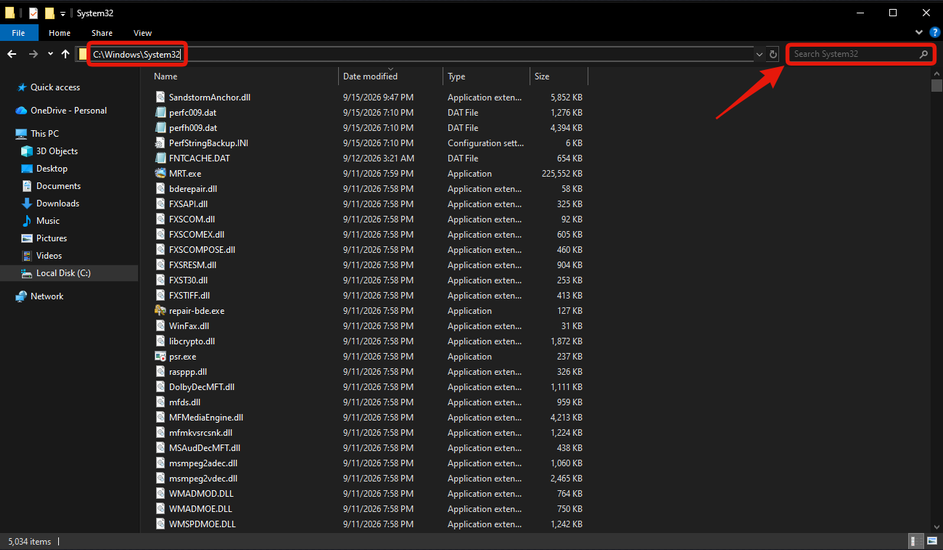Screen dimensions: 943x550
Task: Select the msmpeg2vdec.dll file
Action: [203, 478]
